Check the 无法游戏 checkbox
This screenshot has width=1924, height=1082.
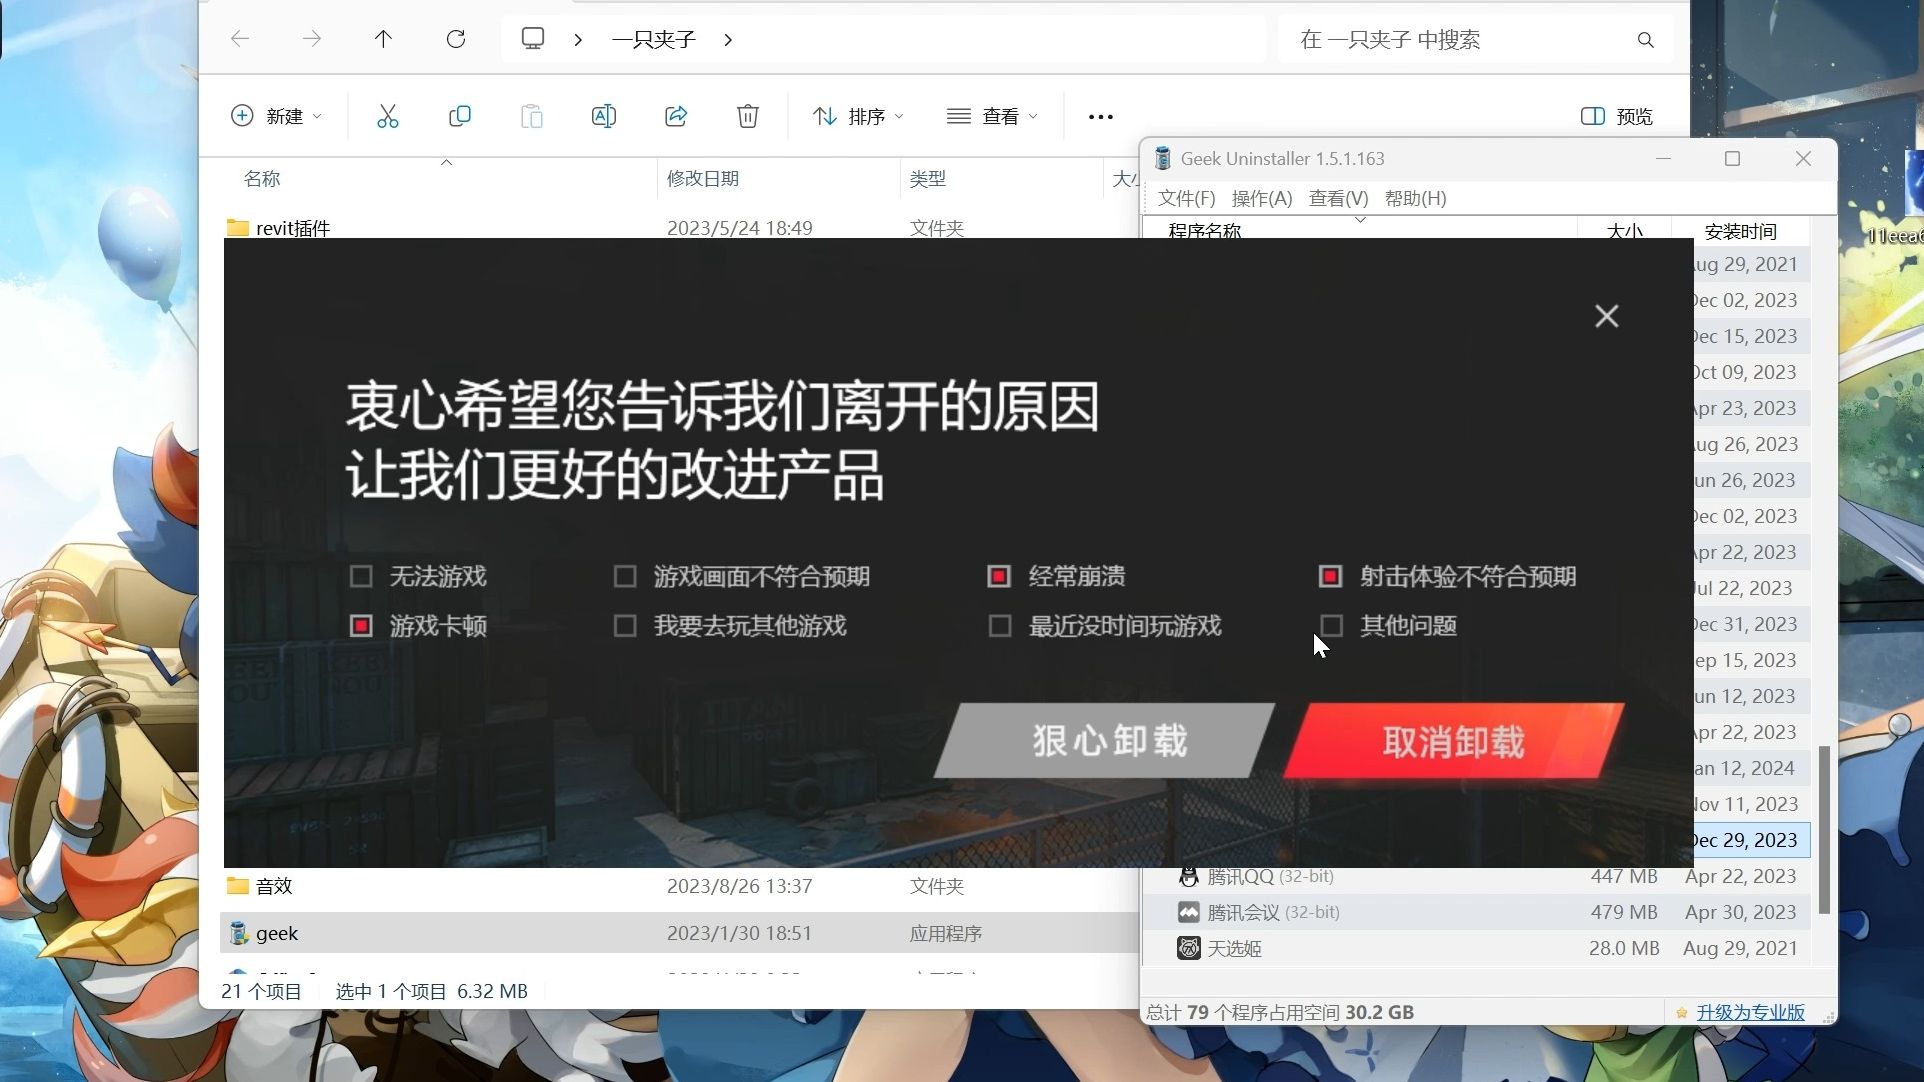point(361,576)
